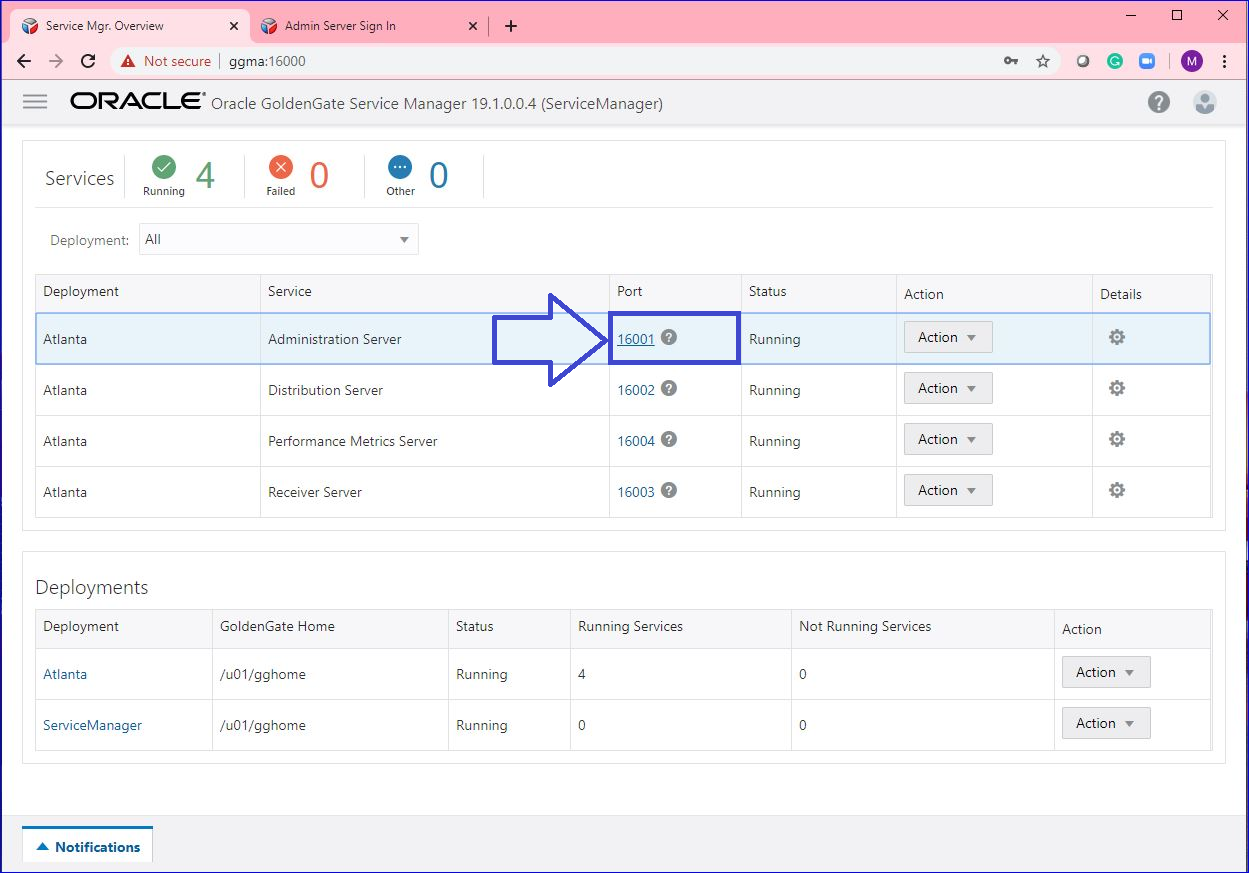
Task: Expand the Notifications panel
Action: [x=88, y=846]
